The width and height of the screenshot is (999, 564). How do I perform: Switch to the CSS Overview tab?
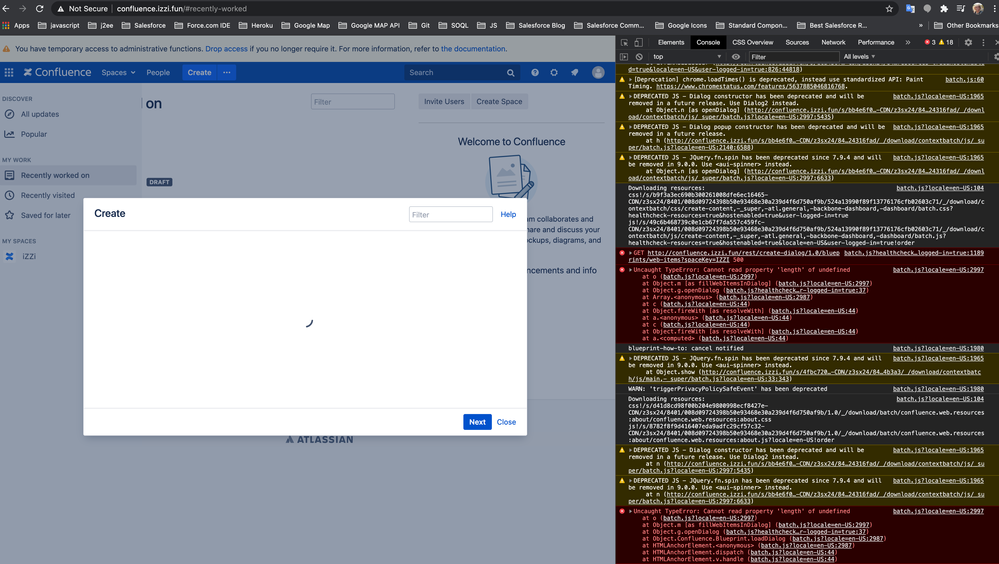pyautogui.click(x=752, y=42)
